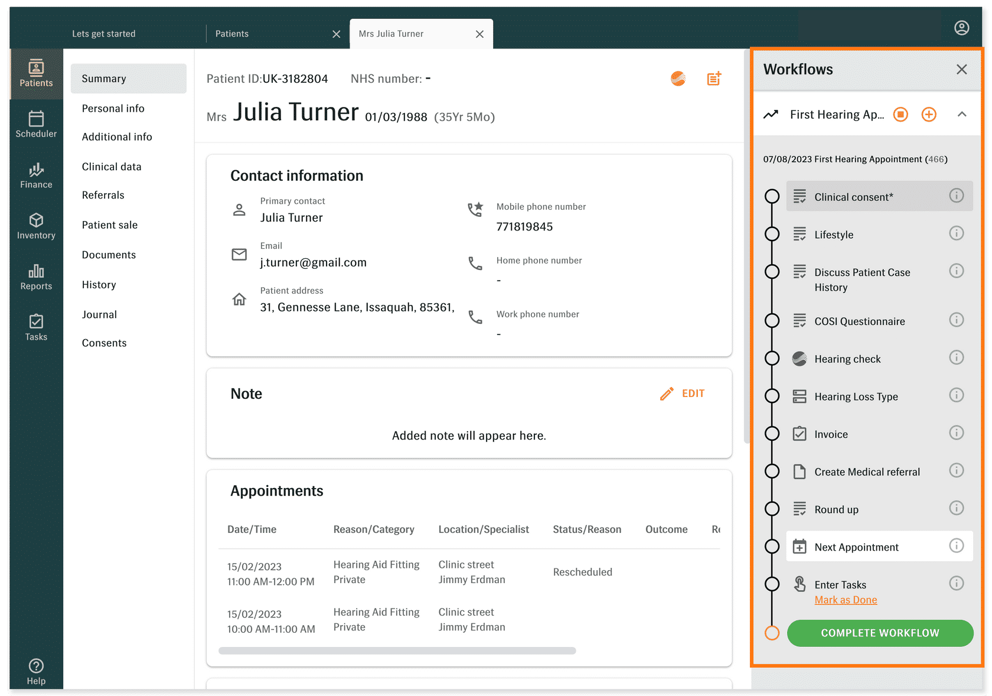Collapse the First Hearing Appointment workflow
The height and width of the screenshot is (696, 992).
click(962, 114)
